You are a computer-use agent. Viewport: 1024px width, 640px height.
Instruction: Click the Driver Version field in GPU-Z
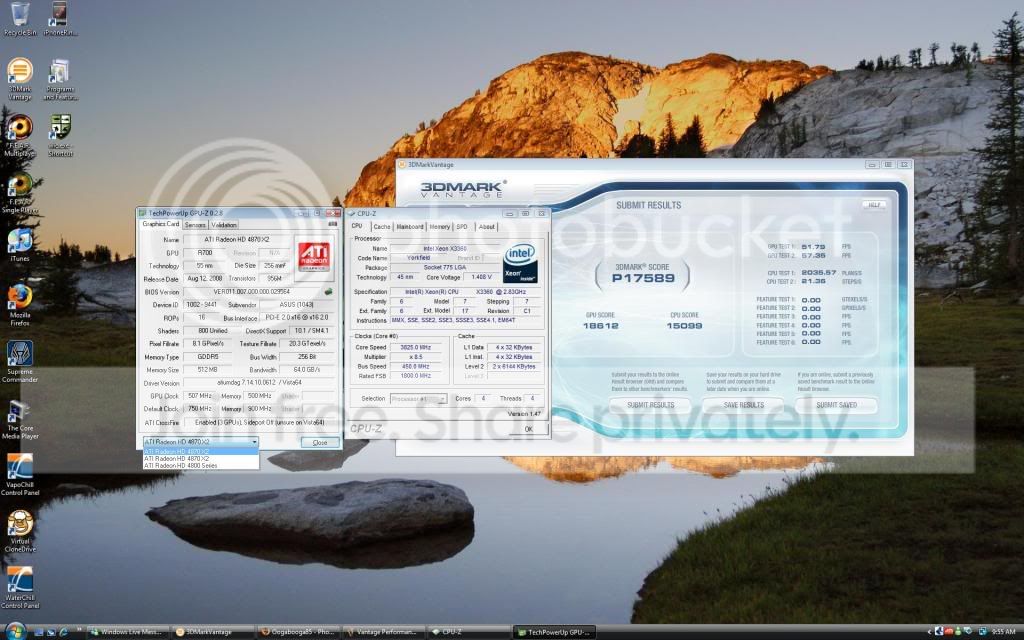point(259,383)
